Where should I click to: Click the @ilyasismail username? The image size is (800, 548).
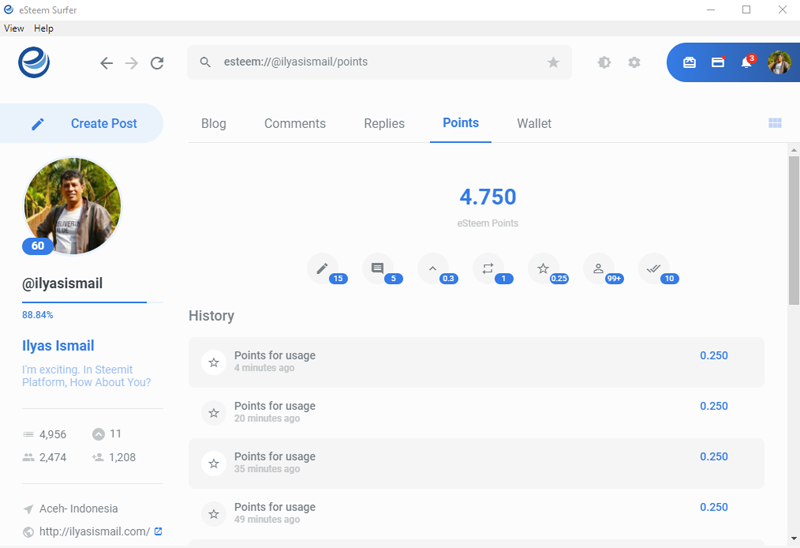click(62, 284)
